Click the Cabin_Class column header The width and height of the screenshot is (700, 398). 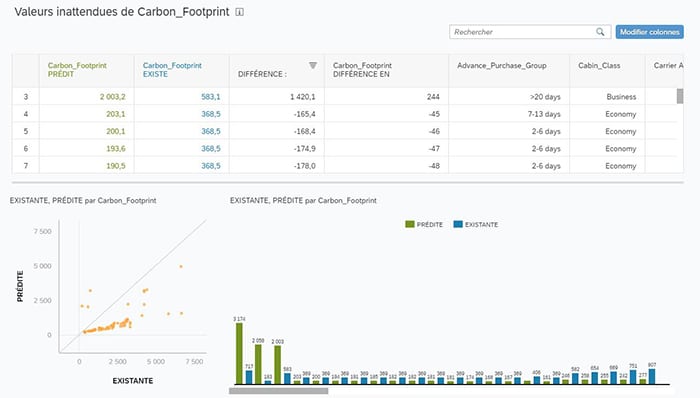point(608,70)
